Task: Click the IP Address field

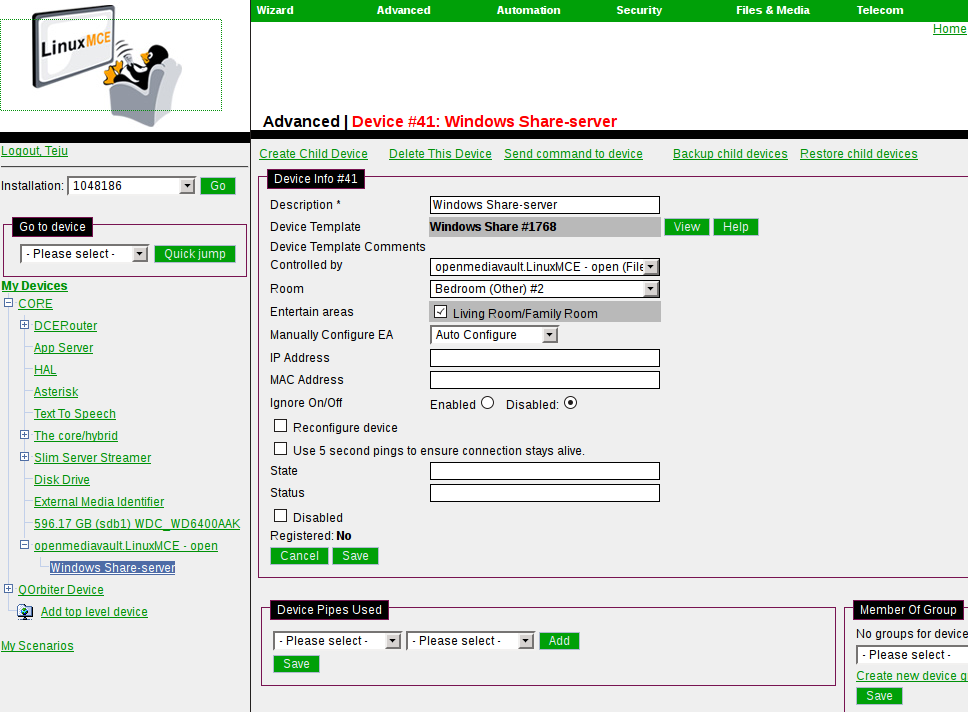Action: coord(544,358)
